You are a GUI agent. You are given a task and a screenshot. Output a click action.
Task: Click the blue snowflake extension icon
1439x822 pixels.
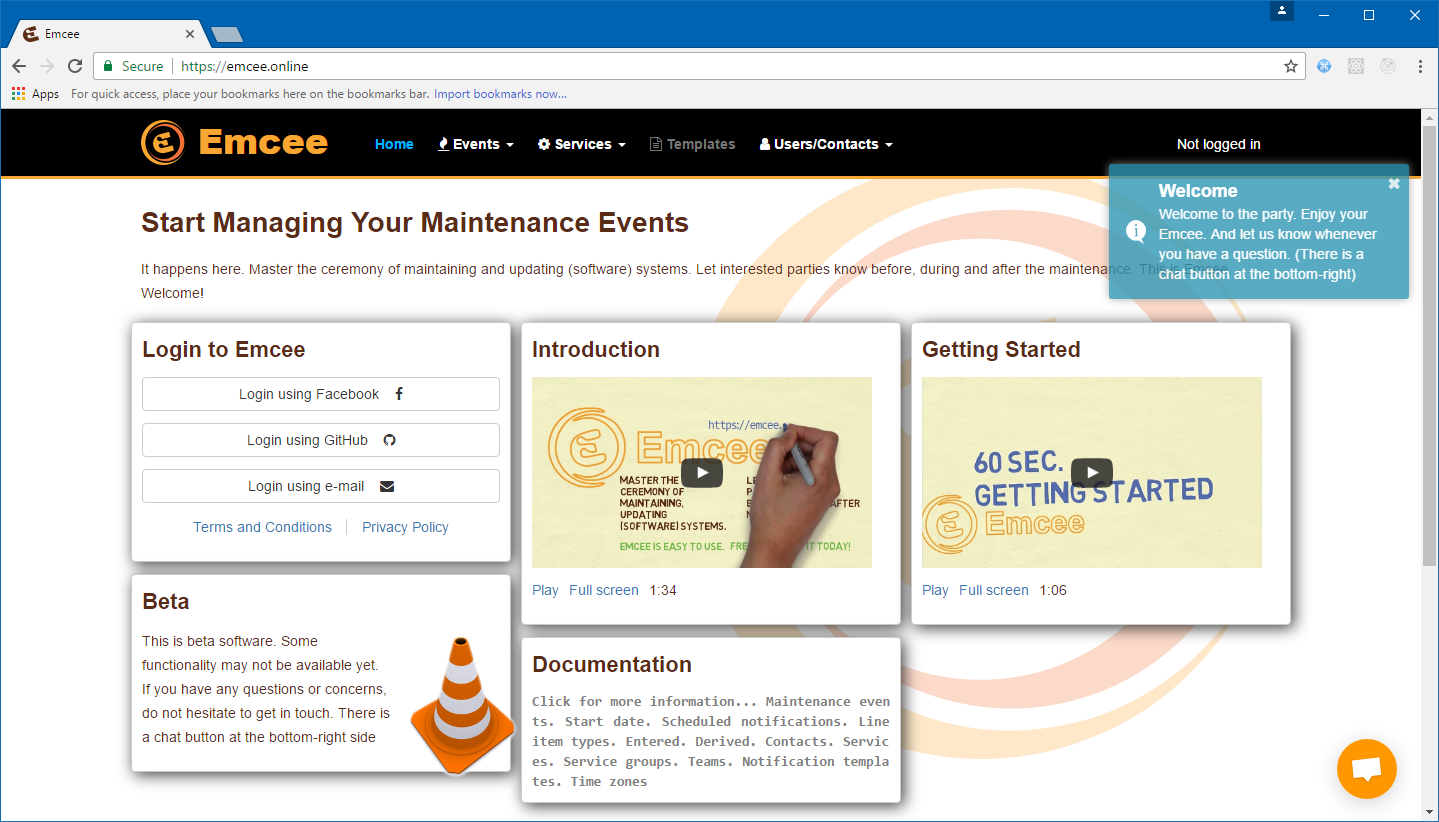1324,66
